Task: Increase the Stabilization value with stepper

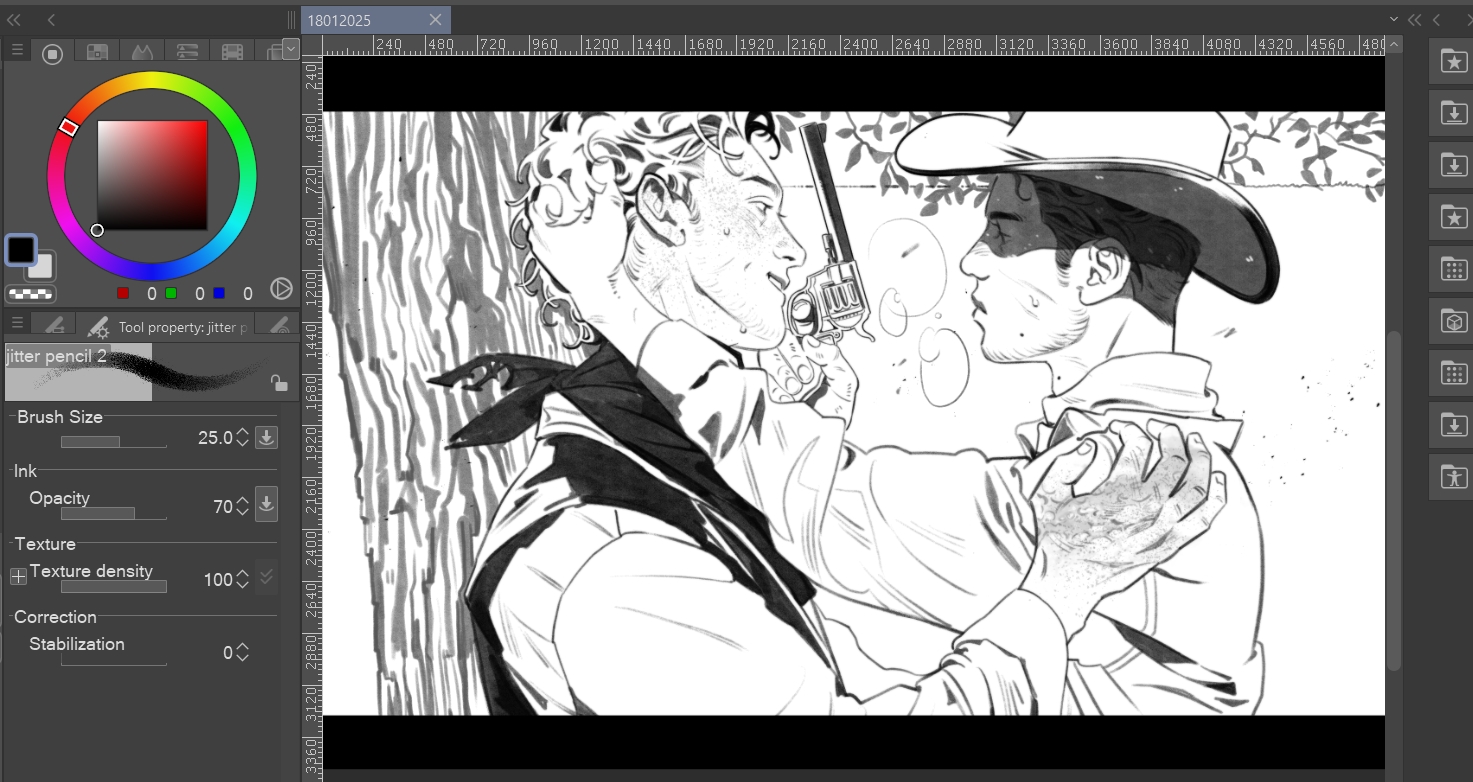Action: point(242,647)
